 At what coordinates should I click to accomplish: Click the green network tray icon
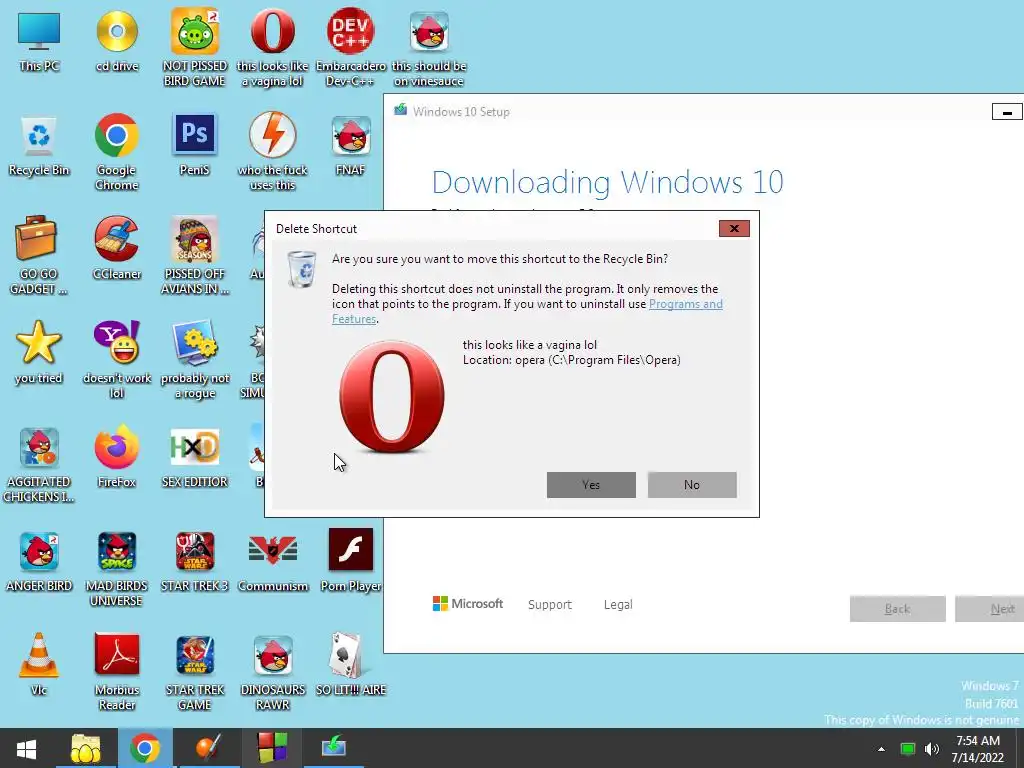(x=908, y=749)
